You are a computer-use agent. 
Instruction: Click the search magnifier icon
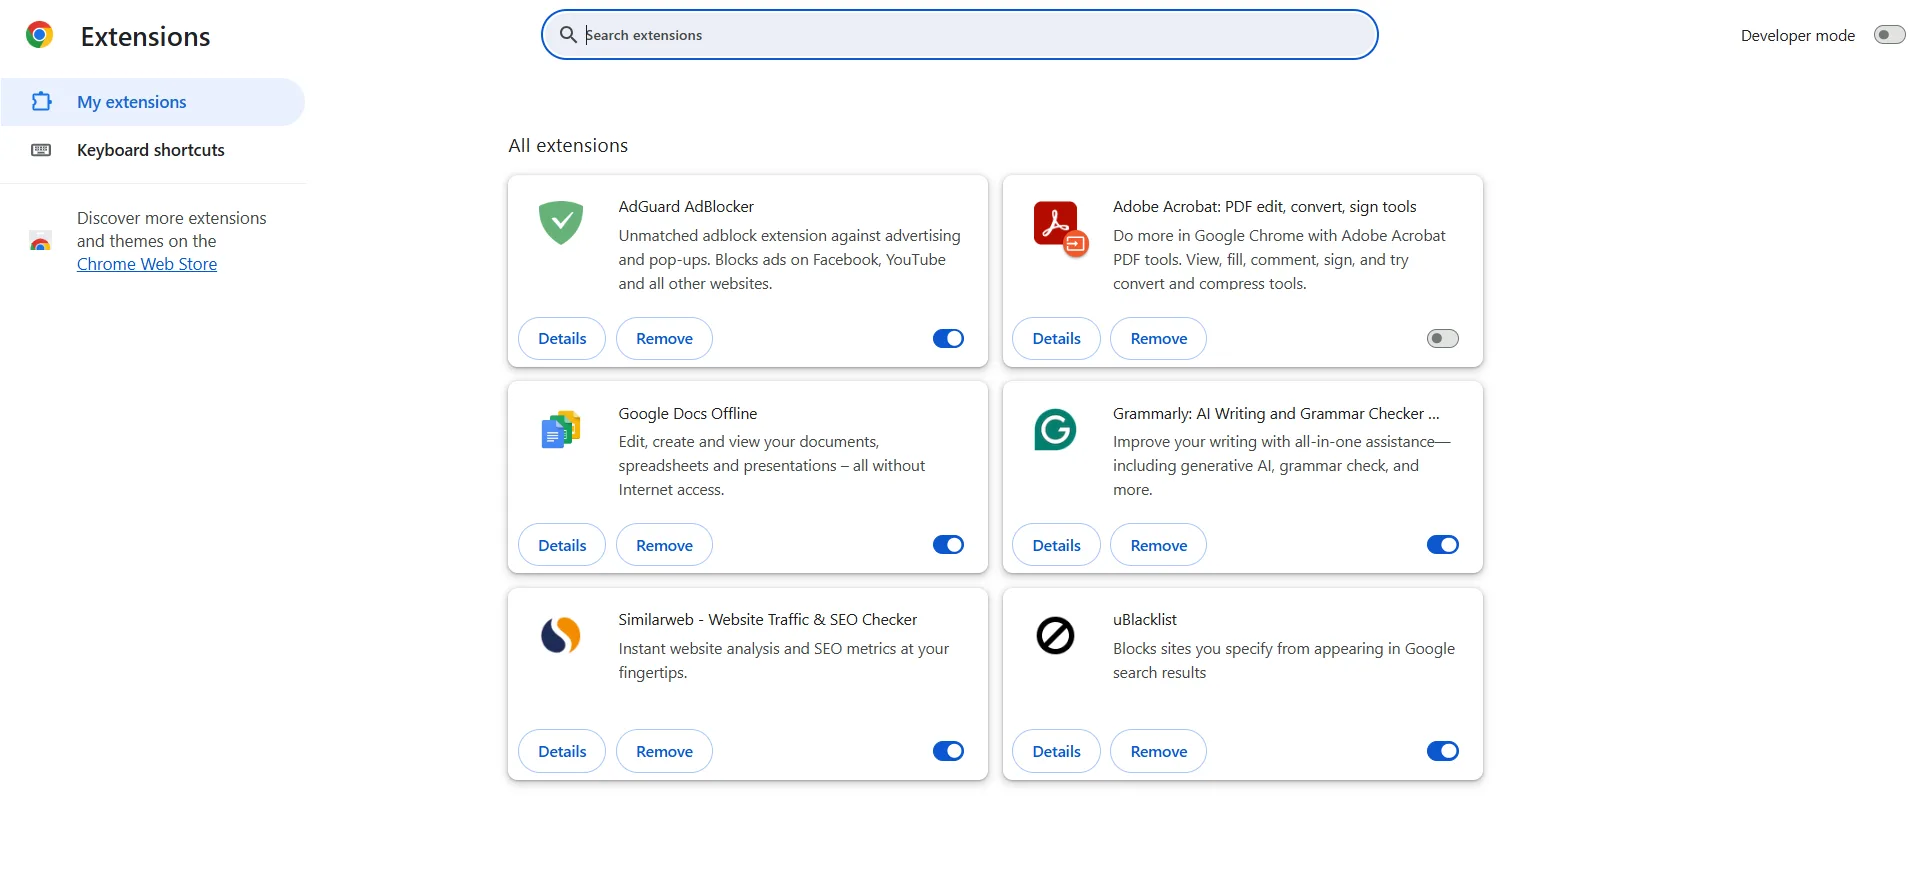point(568,35)
